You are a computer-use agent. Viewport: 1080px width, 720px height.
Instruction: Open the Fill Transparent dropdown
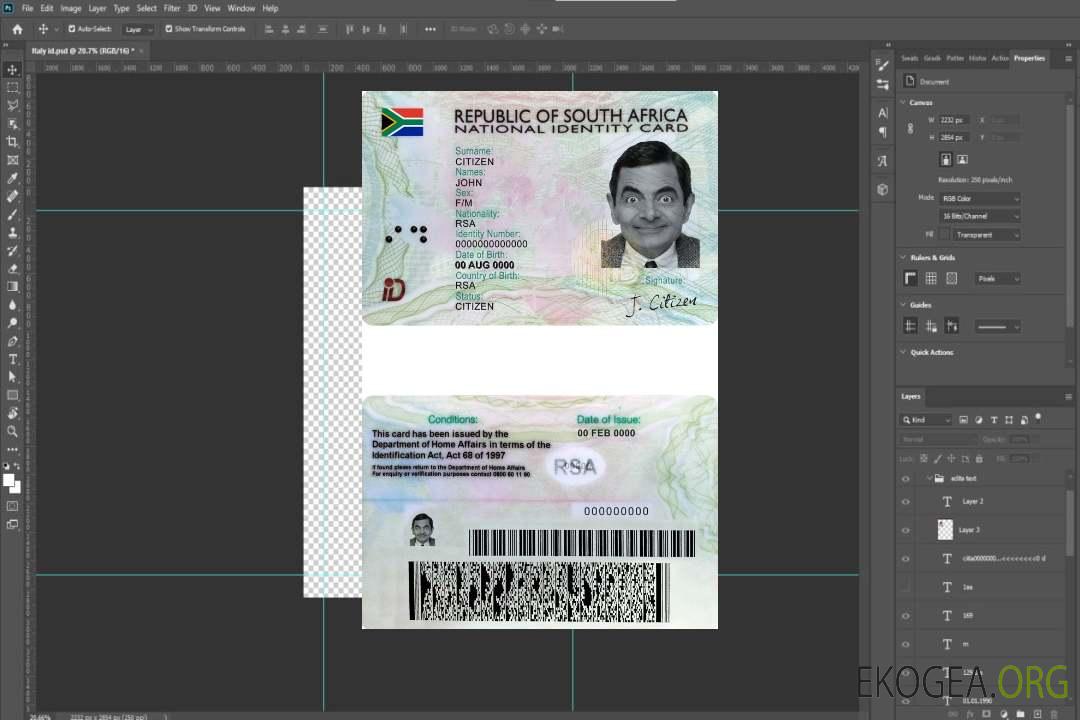(986, 235)
